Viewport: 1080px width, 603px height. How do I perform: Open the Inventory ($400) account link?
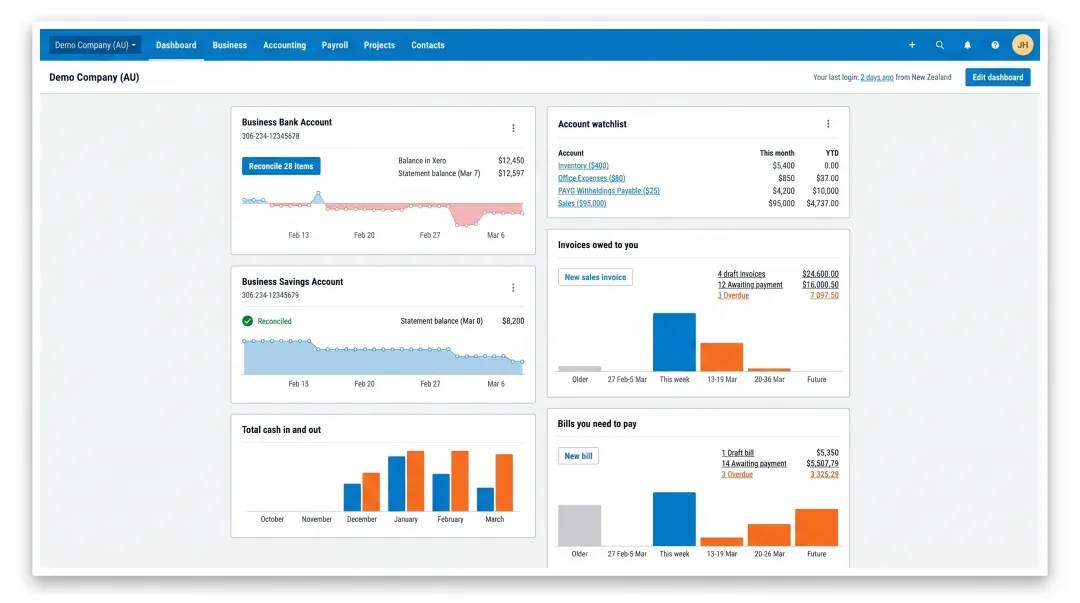coord(583,165)
